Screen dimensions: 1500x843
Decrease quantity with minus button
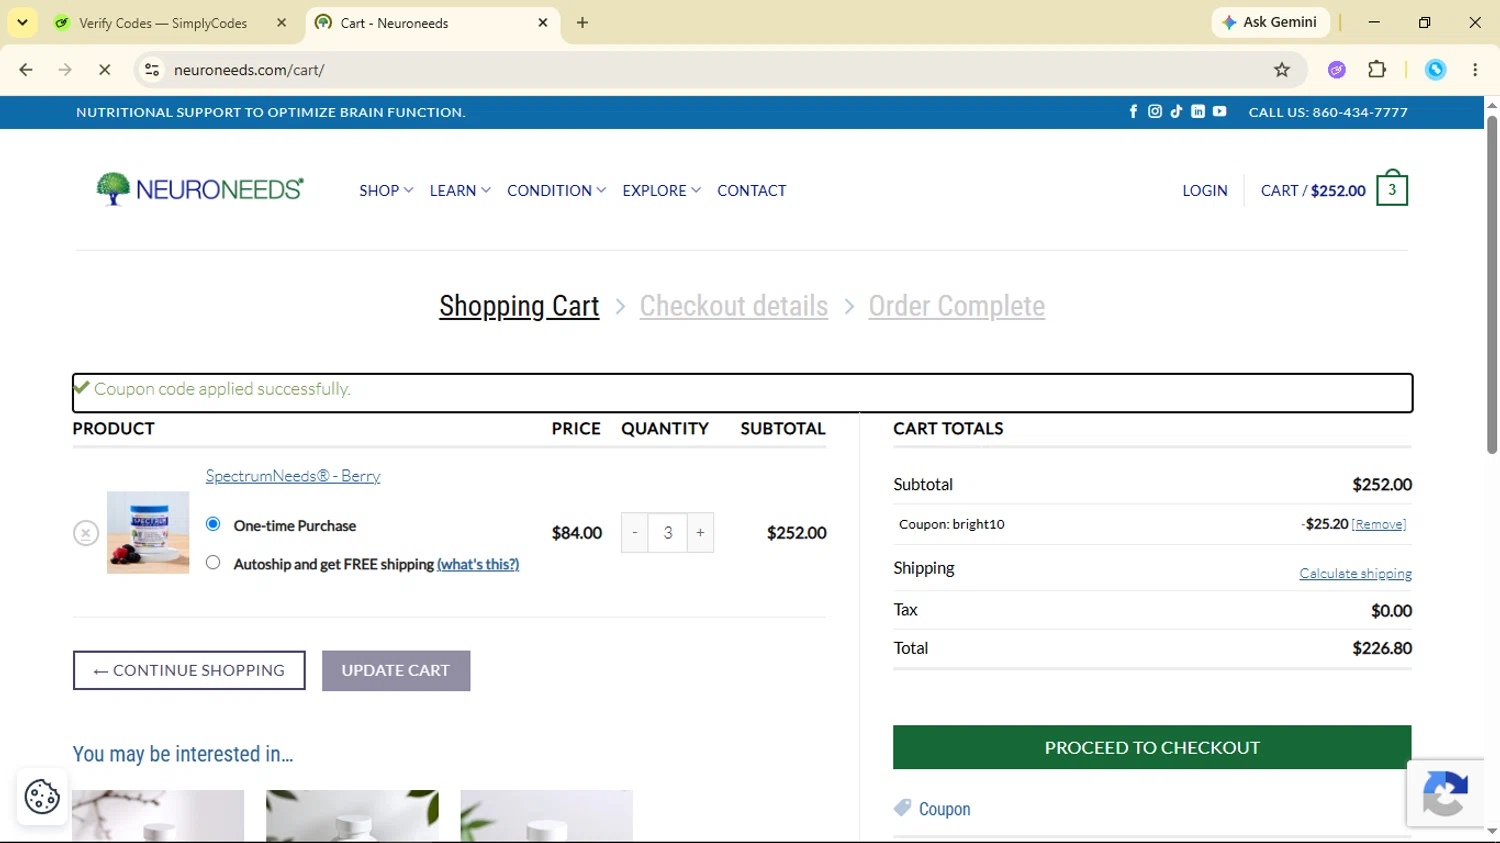click(x=635, y=533)
